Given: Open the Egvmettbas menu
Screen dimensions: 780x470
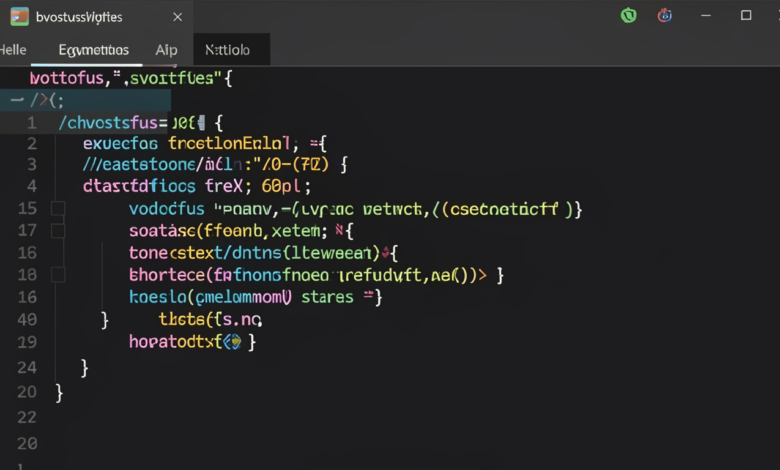Looking at the screenshot, I should 93,50.
